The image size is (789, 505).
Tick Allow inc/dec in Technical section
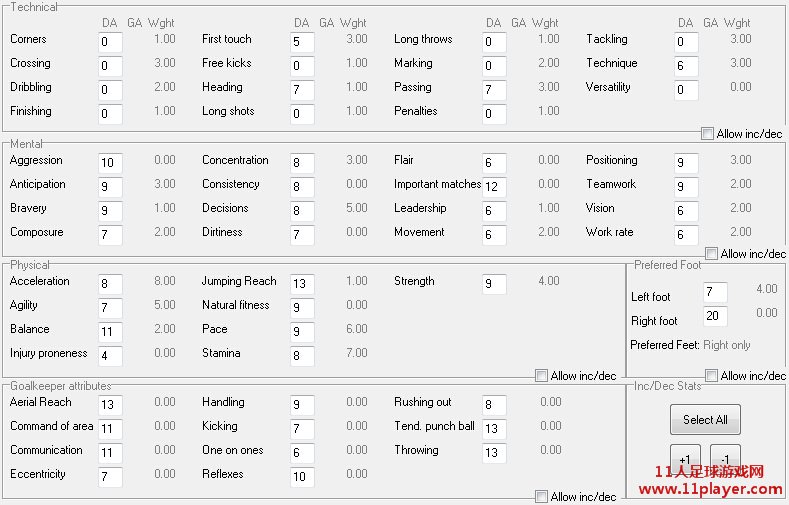point(708,134)
